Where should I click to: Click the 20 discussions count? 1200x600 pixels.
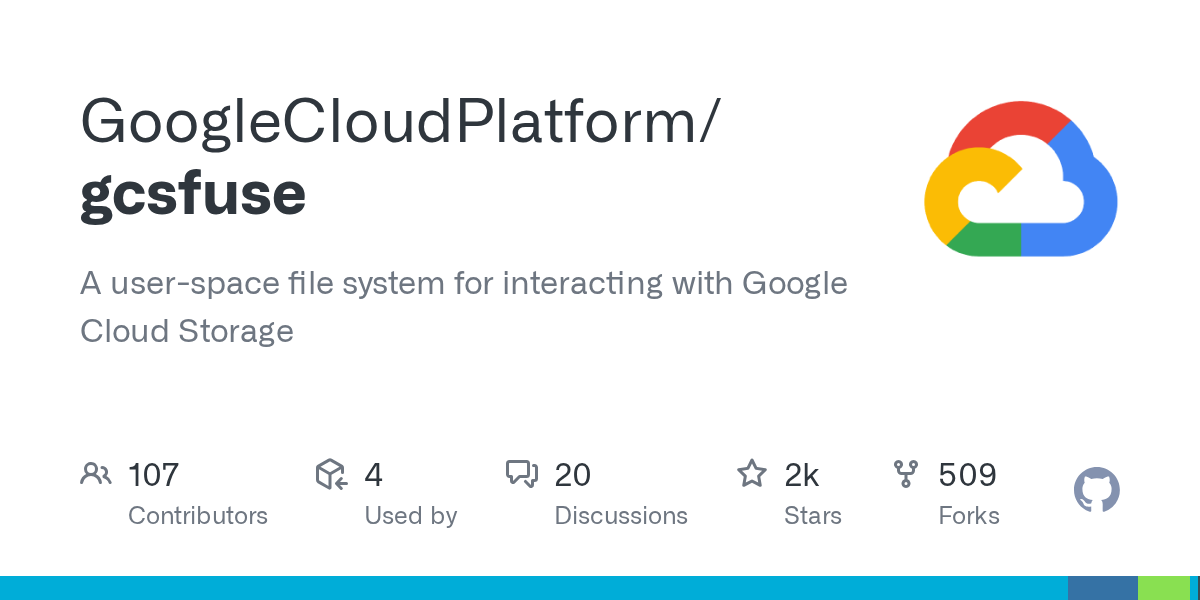click(x=573, y=474)
